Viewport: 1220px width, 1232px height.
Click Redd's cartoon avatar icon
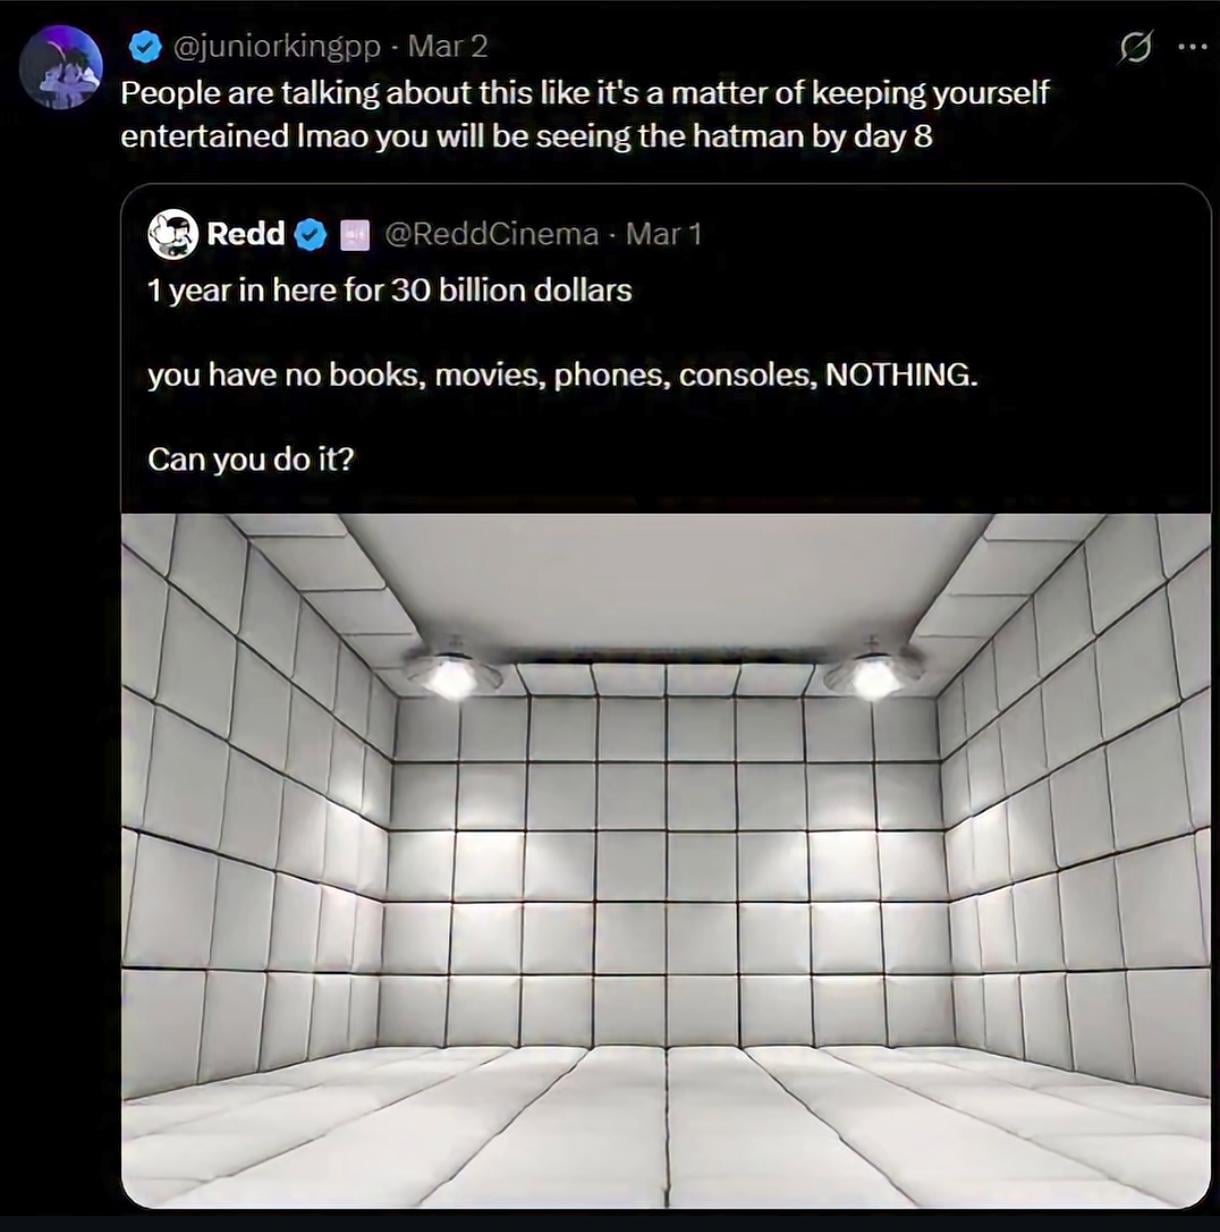point(172,234)
